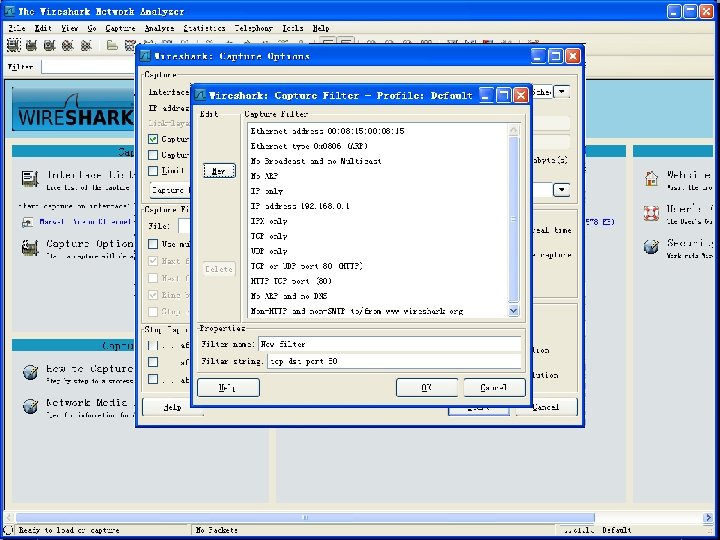
Task: Open the capture filter history dropdown arrow
Action: point(561,190)
